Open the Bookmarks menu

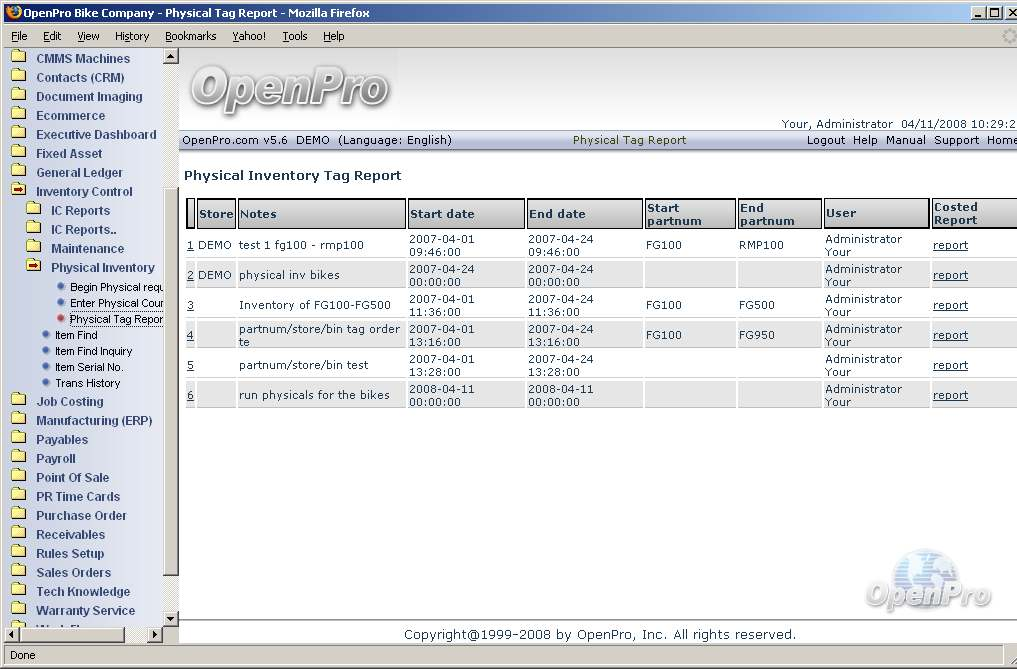[190, 36]
